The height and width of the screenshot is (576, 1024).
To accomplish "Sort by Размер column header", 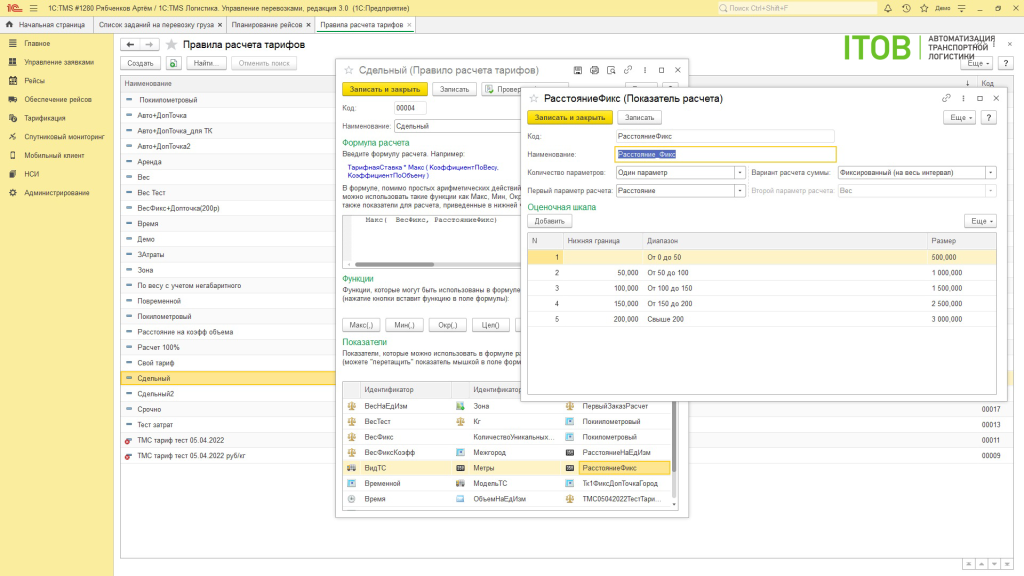I will point(961,241).
